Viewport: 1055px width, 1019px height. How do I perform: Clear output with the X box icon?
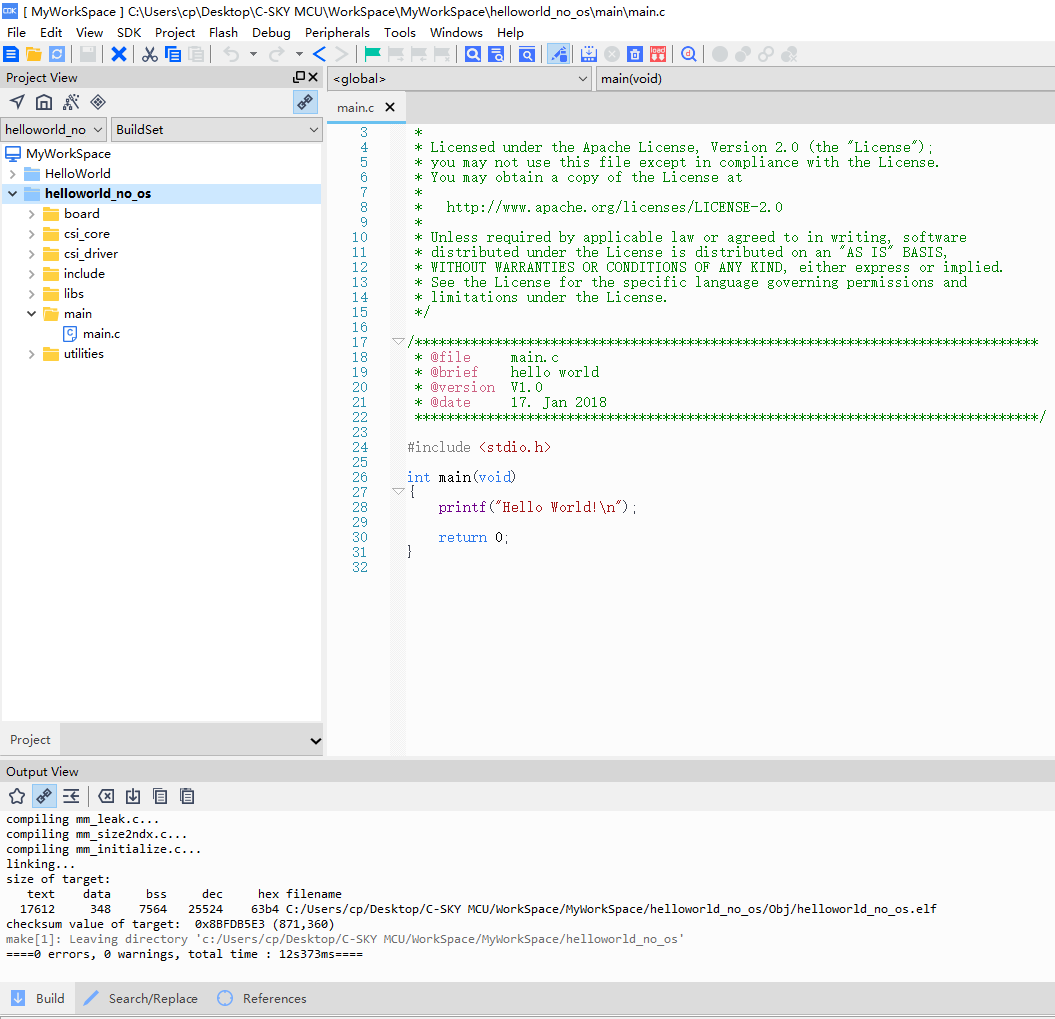point(106,796)
